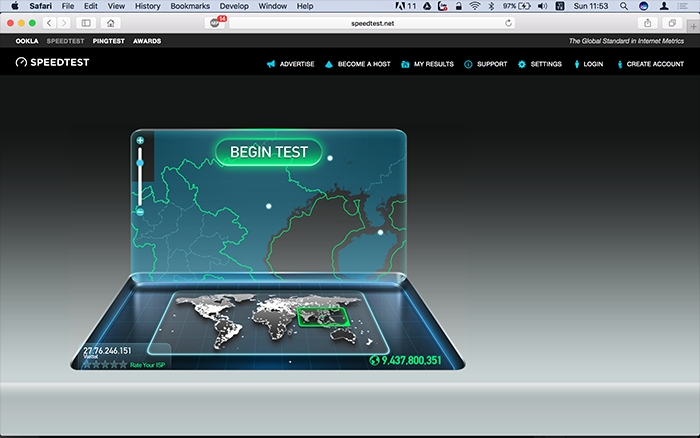Click the speedtest.net address bar
This screenshot has height=438, width=700.
pyautogui.click(x=372, y=23)
